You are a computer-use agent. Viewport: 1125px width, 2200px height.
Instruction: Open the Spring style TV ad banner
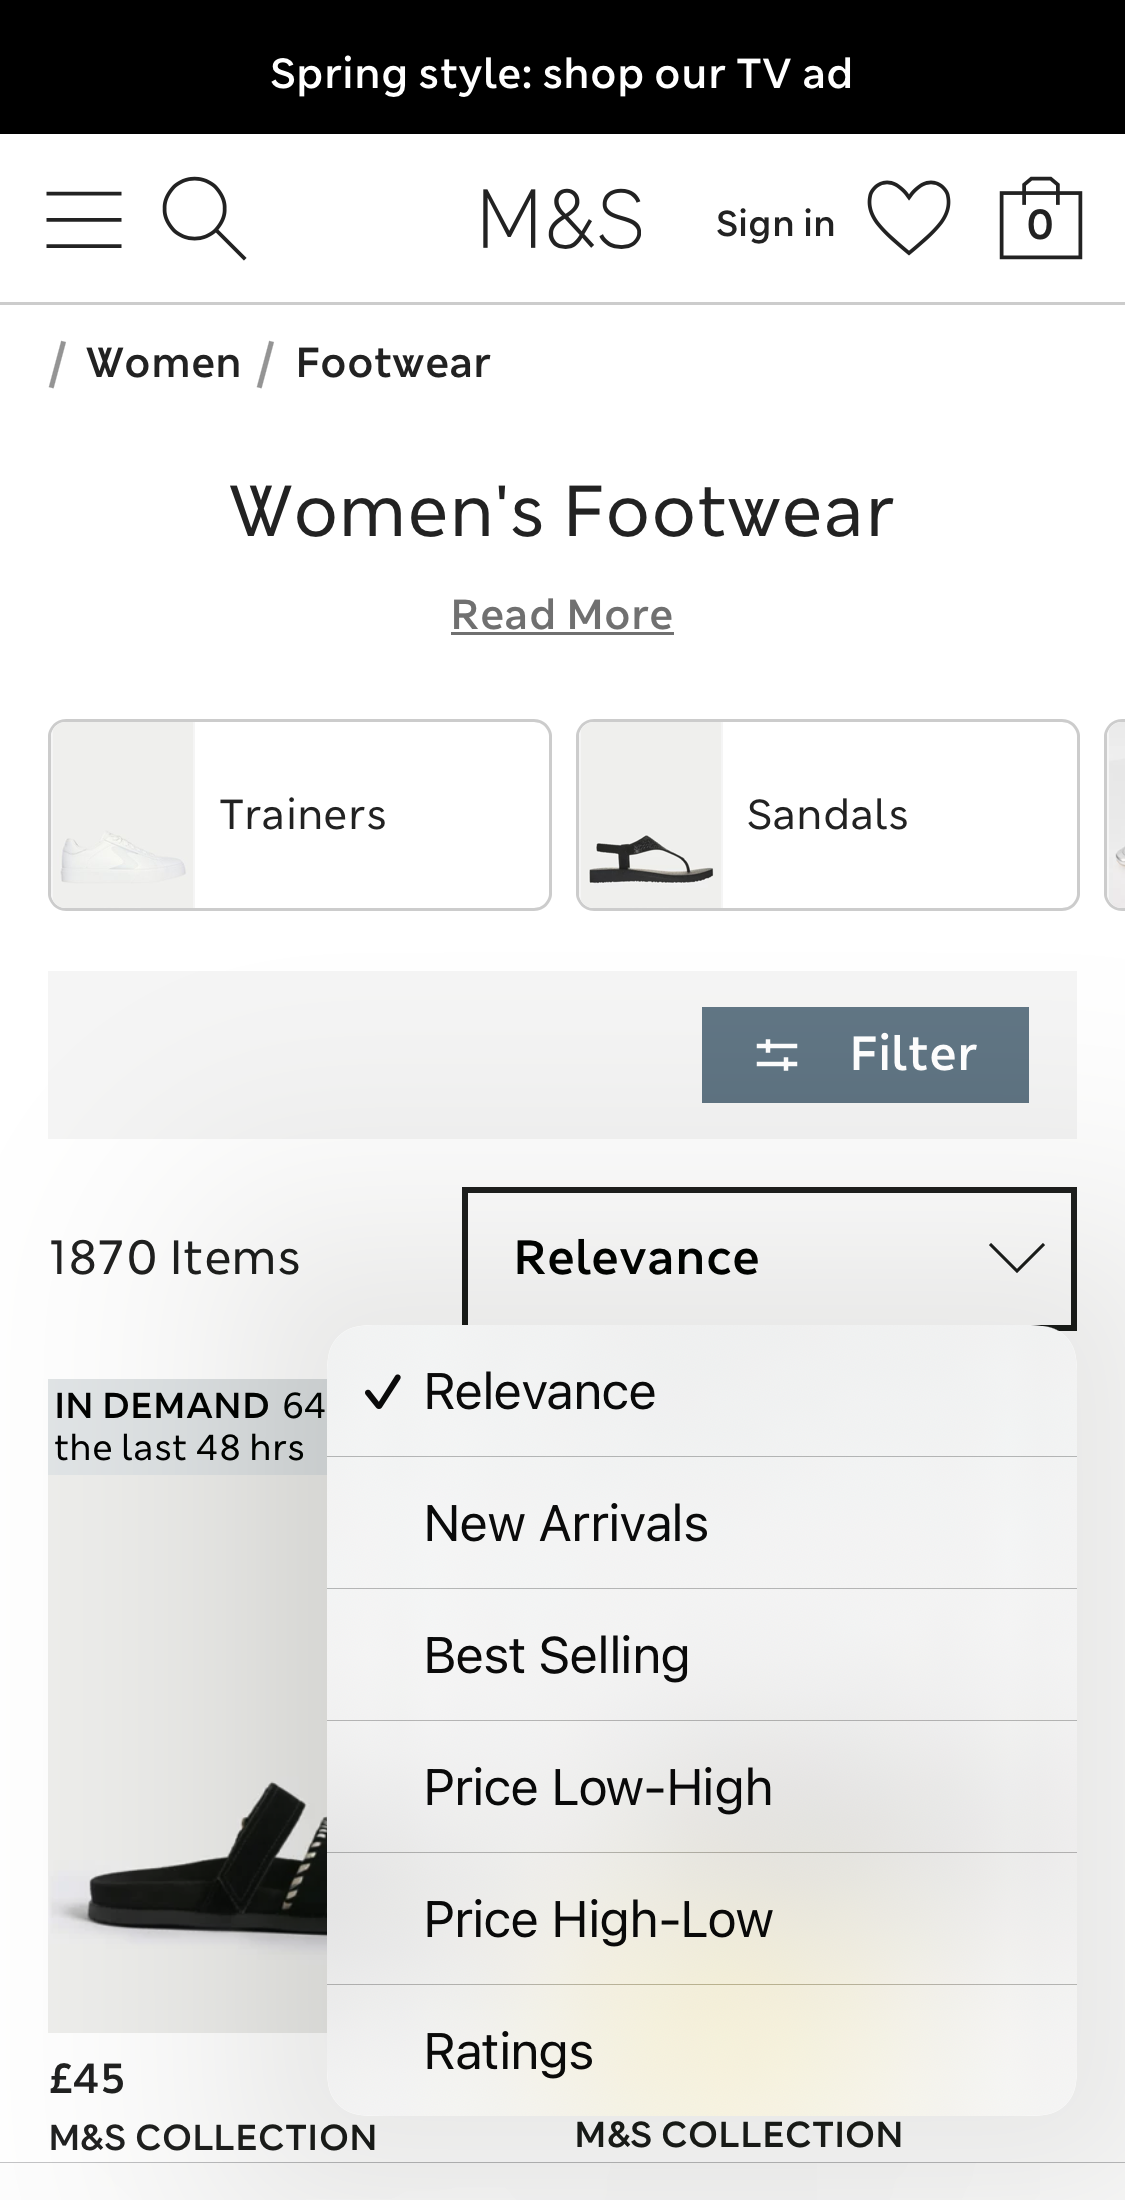562,72
